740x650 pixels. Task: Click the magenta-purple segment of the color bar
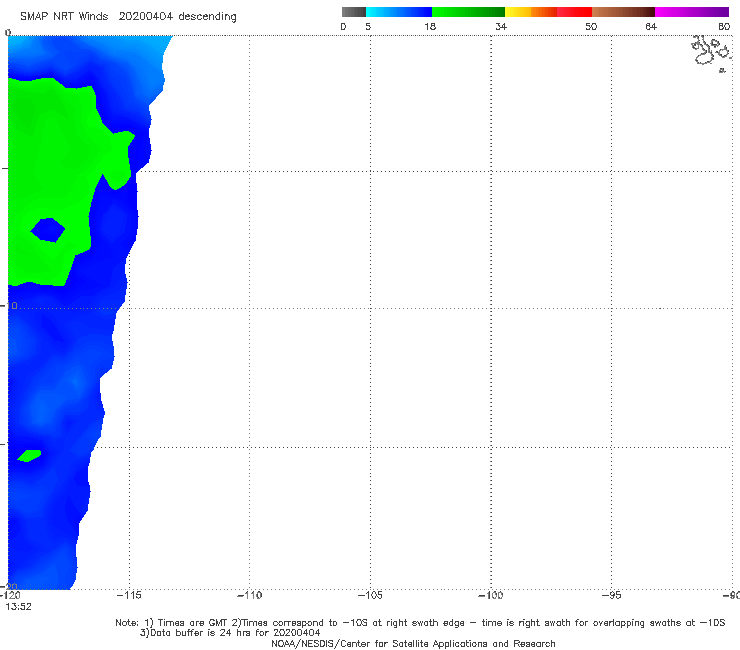(692, 12)
